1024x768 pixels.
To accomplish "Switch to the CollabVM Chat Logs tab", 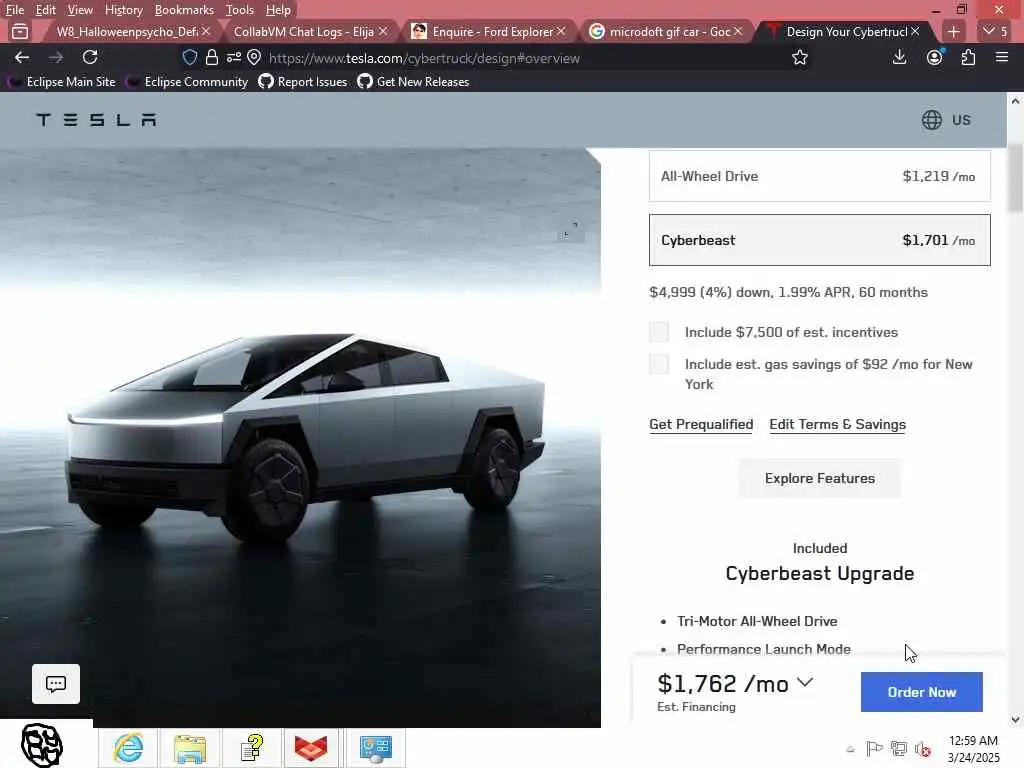I will point(304,31).
